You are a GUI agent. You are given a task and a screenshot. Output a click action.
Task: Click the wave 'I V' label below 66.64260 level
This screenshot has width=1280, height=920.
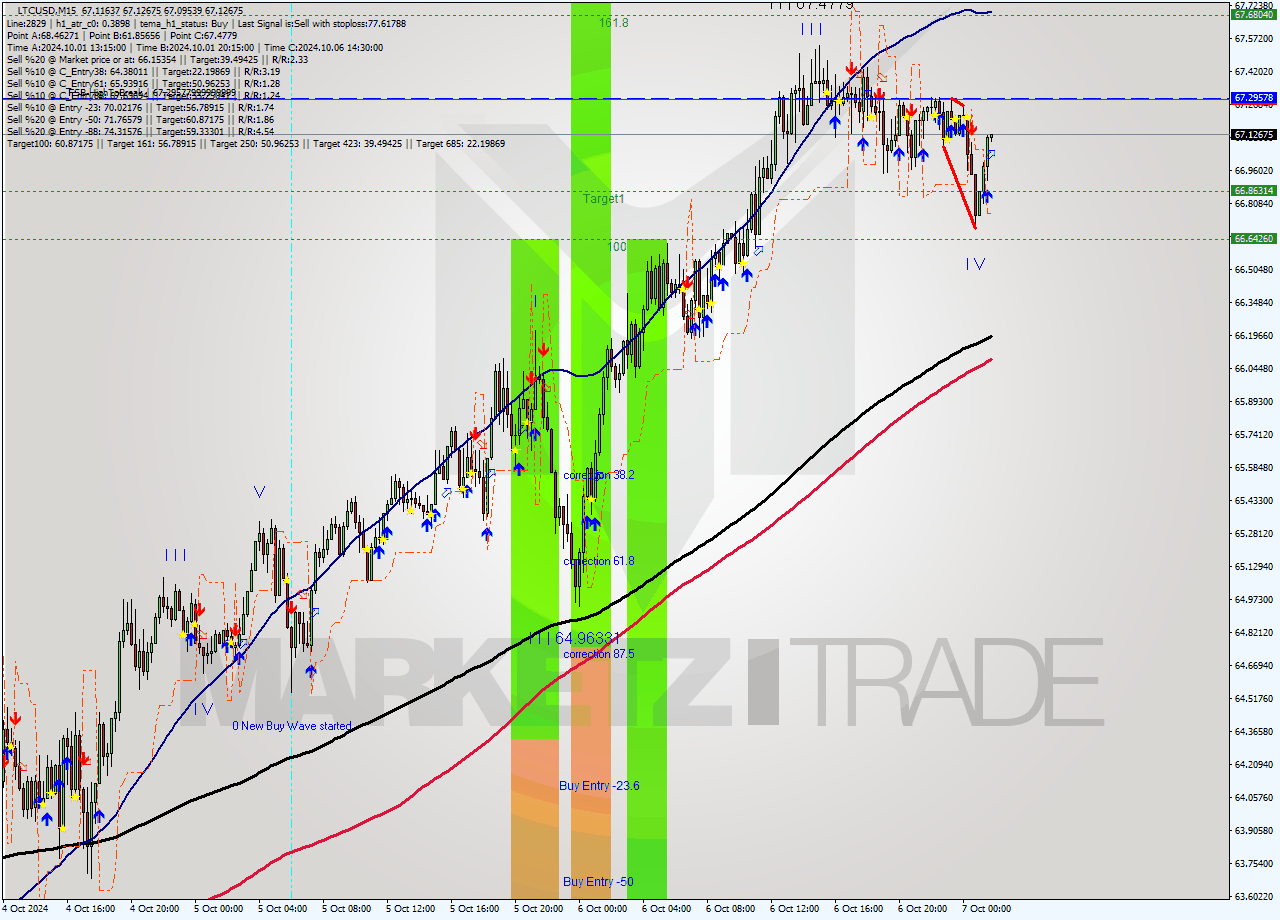point(975,264)
